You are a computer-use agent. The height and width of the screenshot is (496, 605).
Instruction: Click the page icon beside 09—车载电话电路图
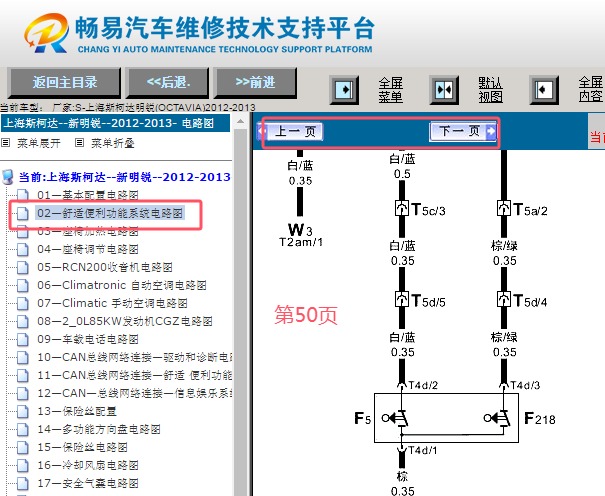tap(23, 339)
